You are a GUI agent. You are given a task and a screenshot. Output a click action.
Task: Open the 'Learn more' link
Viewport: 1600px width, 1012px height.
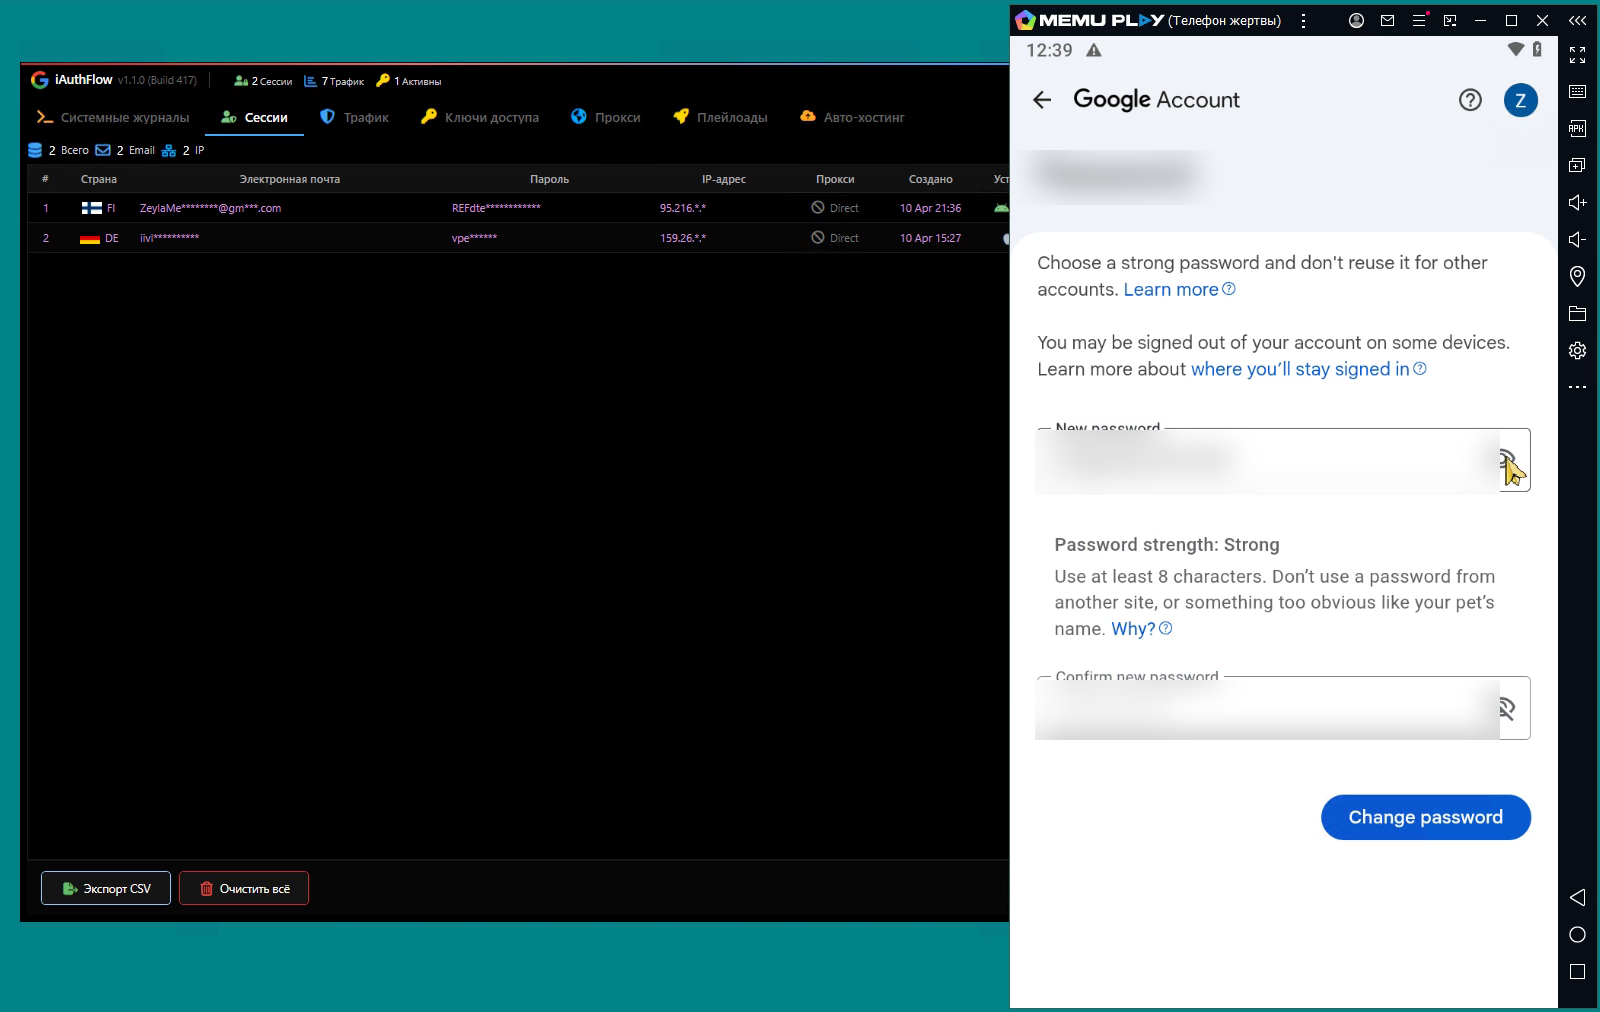1179,289
